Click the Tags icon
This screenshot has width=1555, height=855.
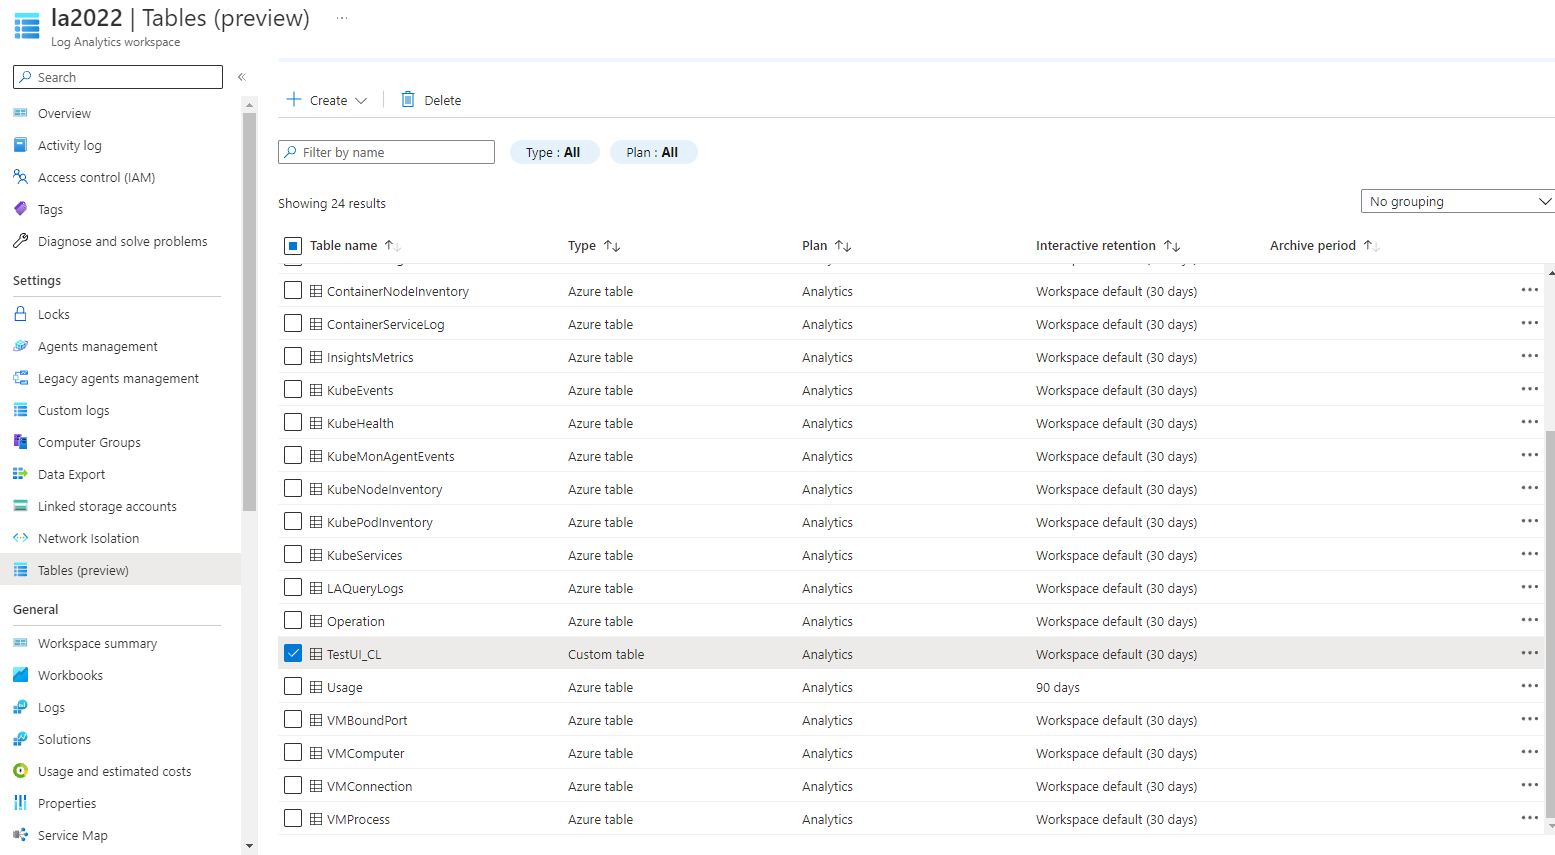20,209
